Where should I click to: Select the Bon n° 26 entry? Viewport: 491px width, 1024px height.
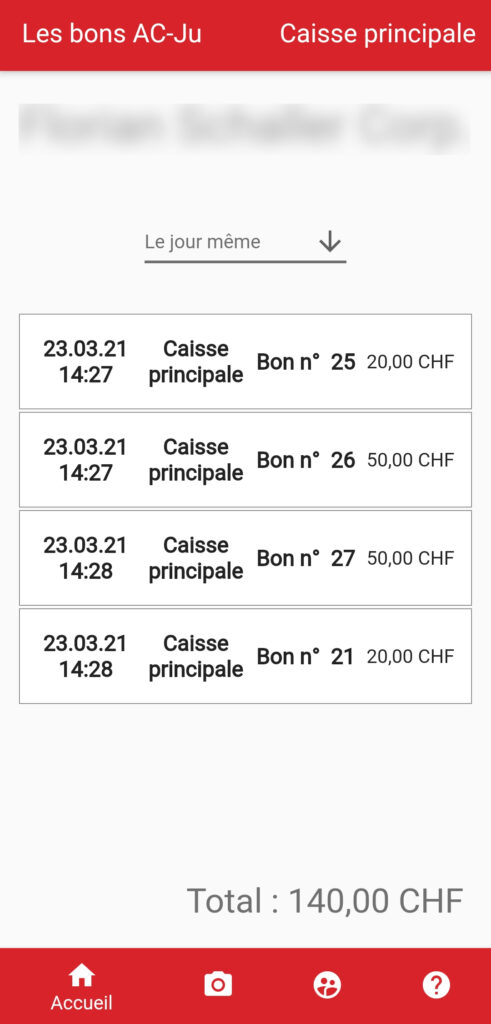pyautogui.click(x=246, y=460)
